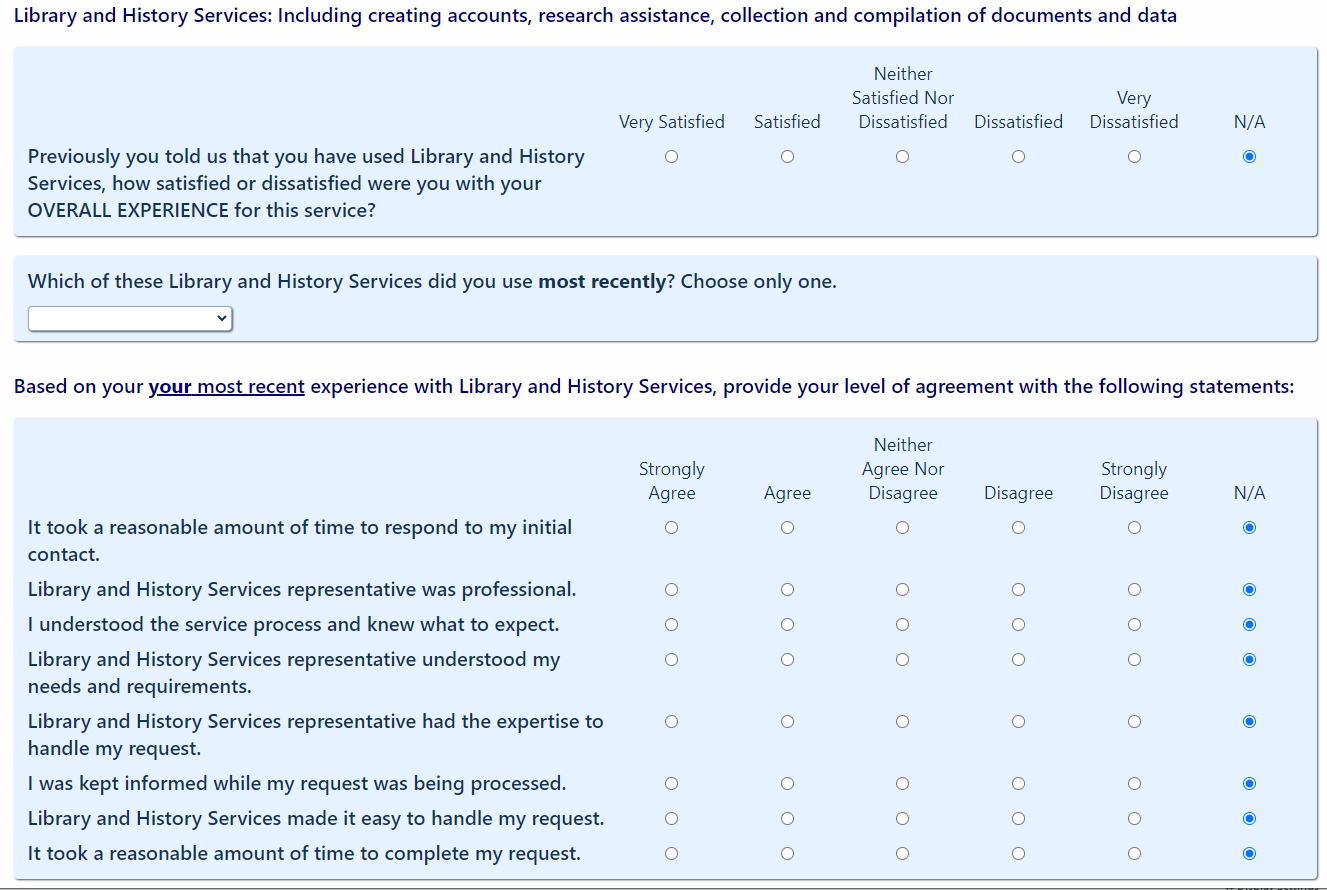Mark Strongly Disagree for kept informed during processing

tap(1134, 784)
